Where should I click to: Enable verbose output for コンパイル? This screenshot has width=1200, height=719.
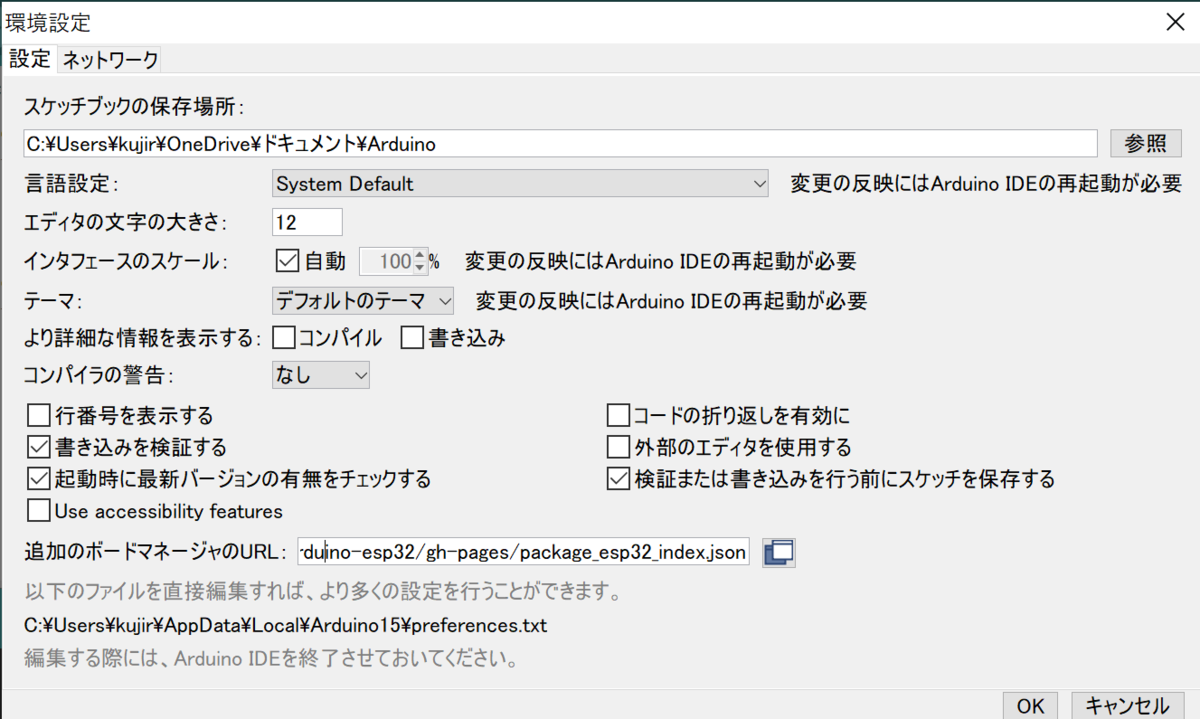pyautogui.click(x=285, y=337)
